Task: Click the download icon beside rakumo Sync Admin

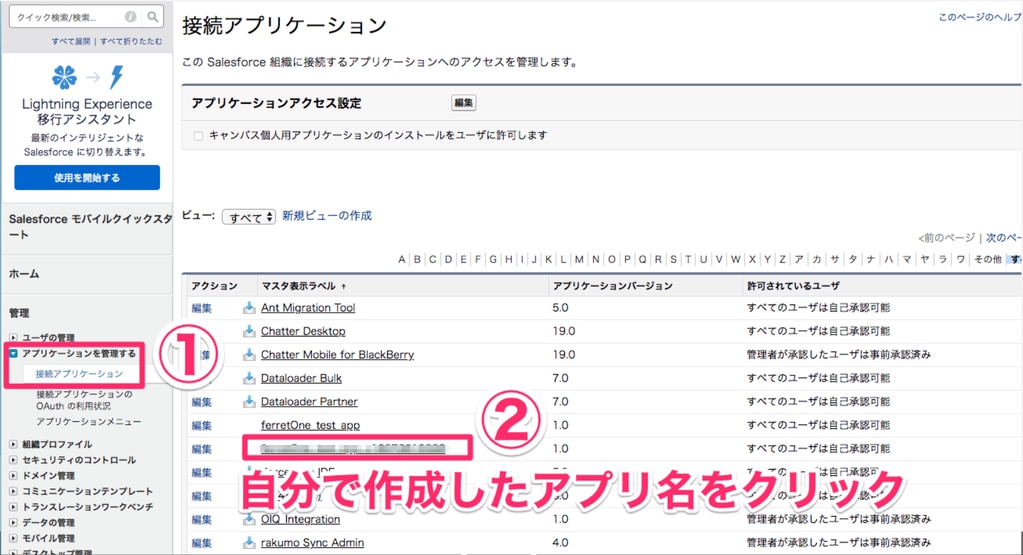Action: coord(249,543)
